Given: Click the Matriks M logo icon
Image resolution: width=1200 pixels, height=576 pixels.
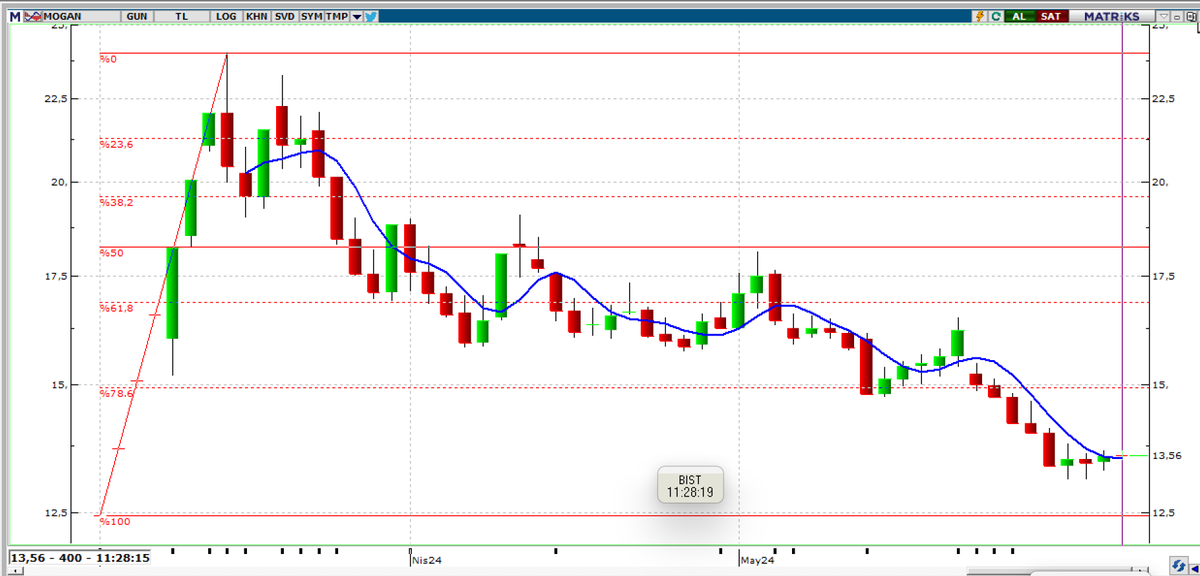Looking at the screenshot, I should pos(15,17).
